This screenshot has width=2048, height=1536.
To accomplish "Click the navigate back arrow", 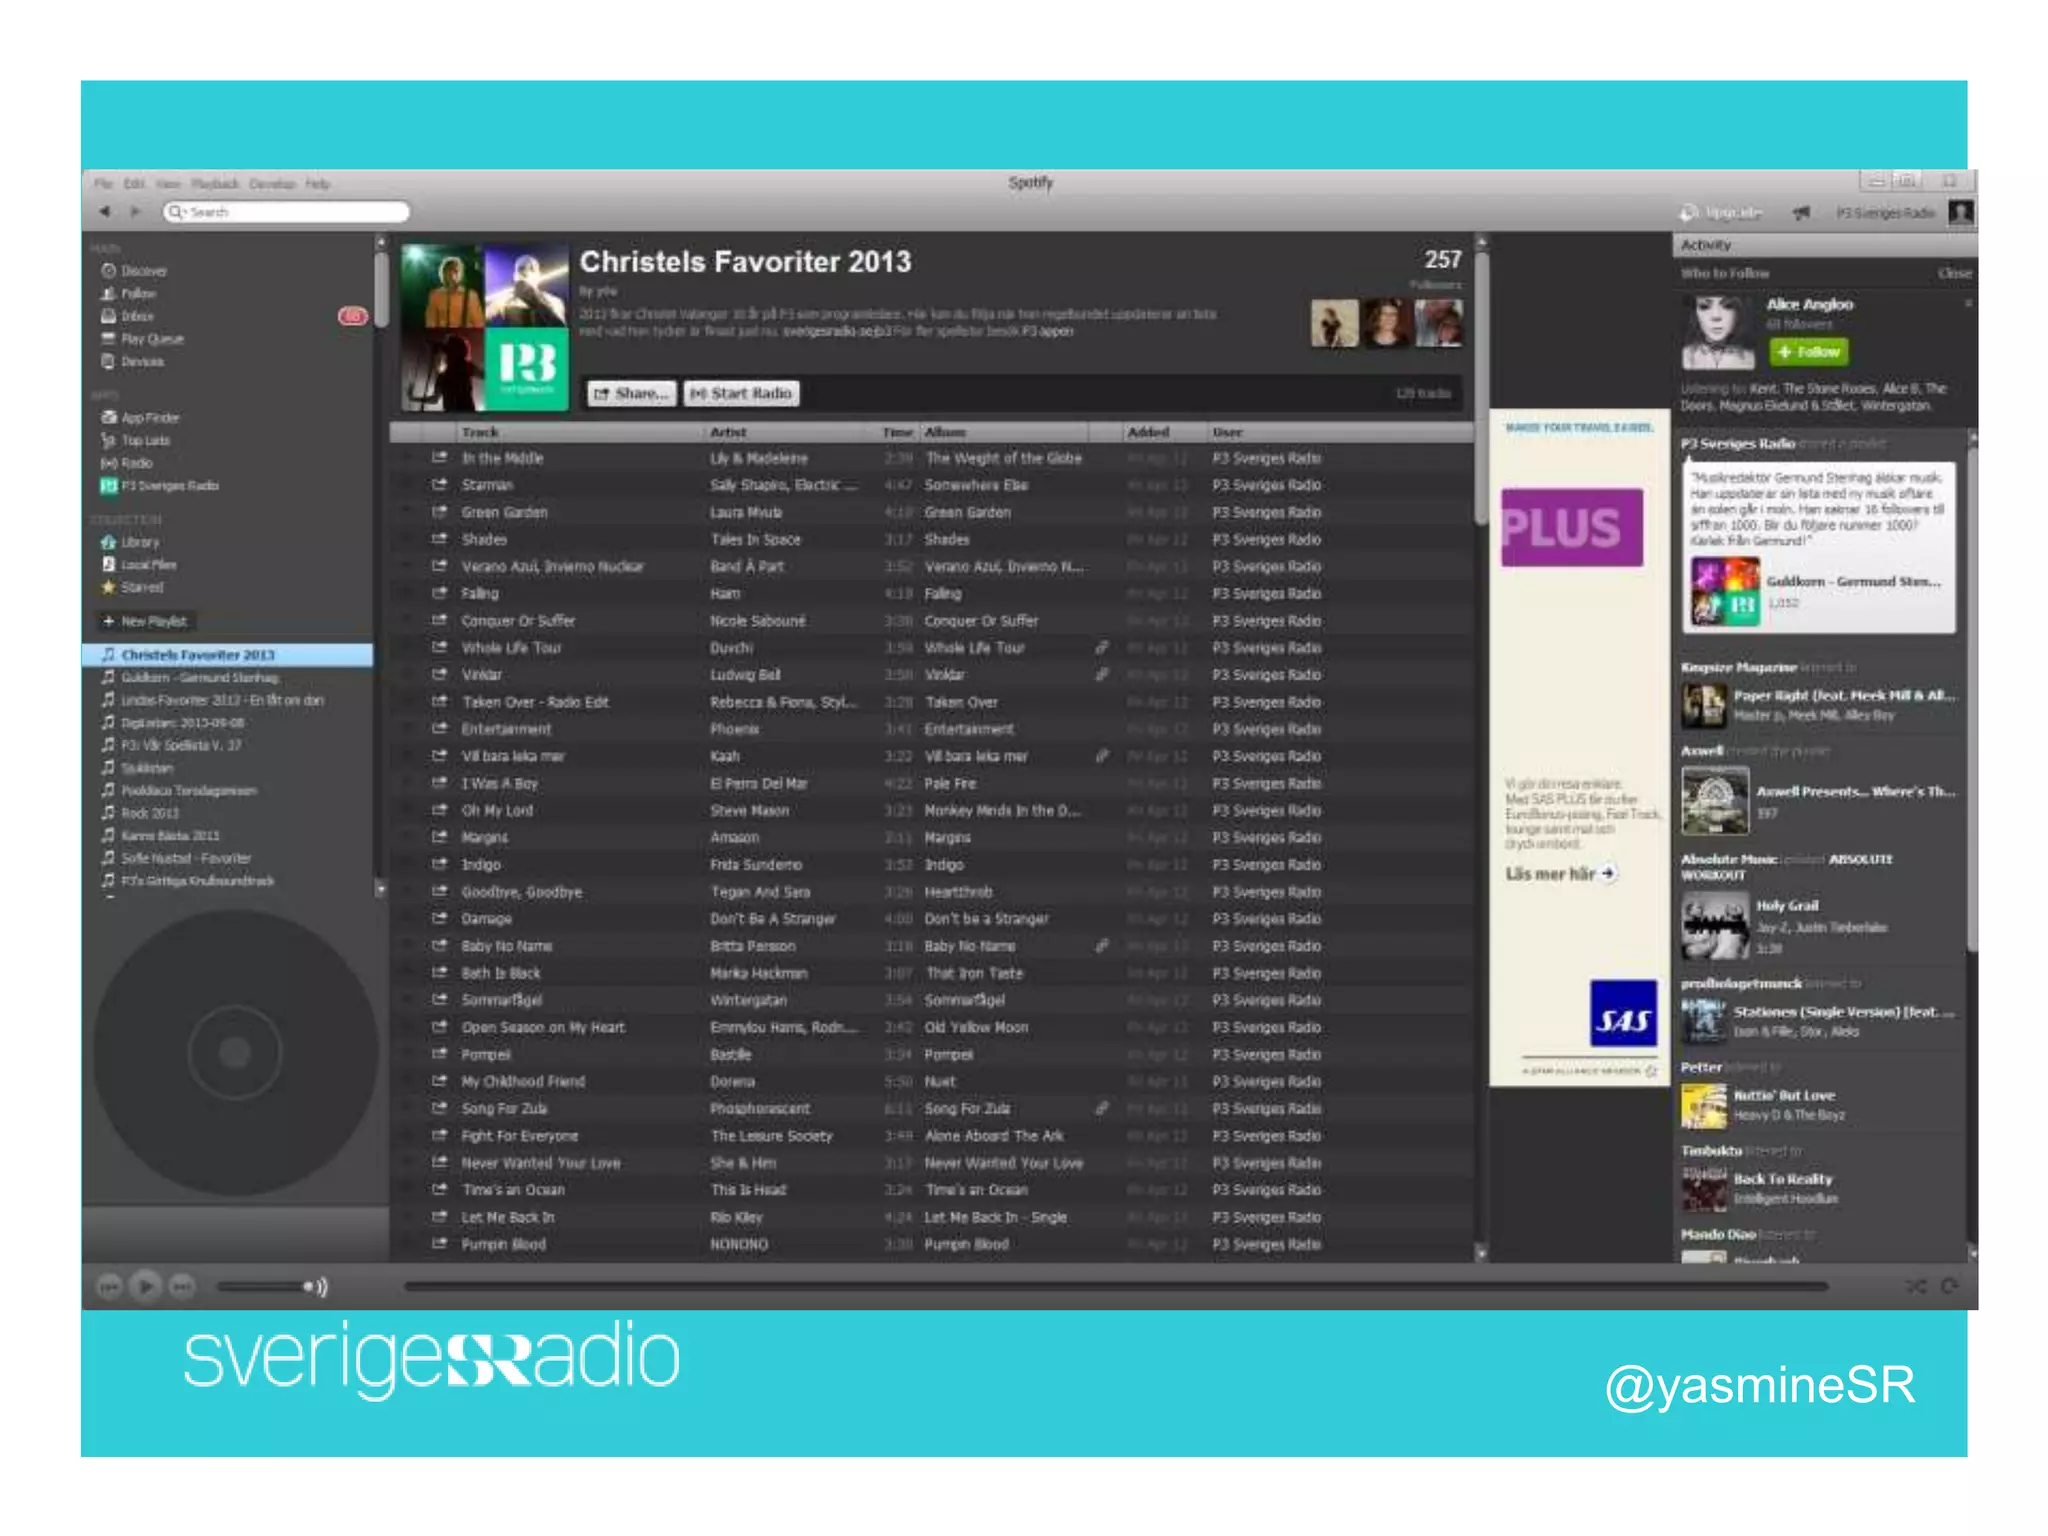I will point(105,212).
